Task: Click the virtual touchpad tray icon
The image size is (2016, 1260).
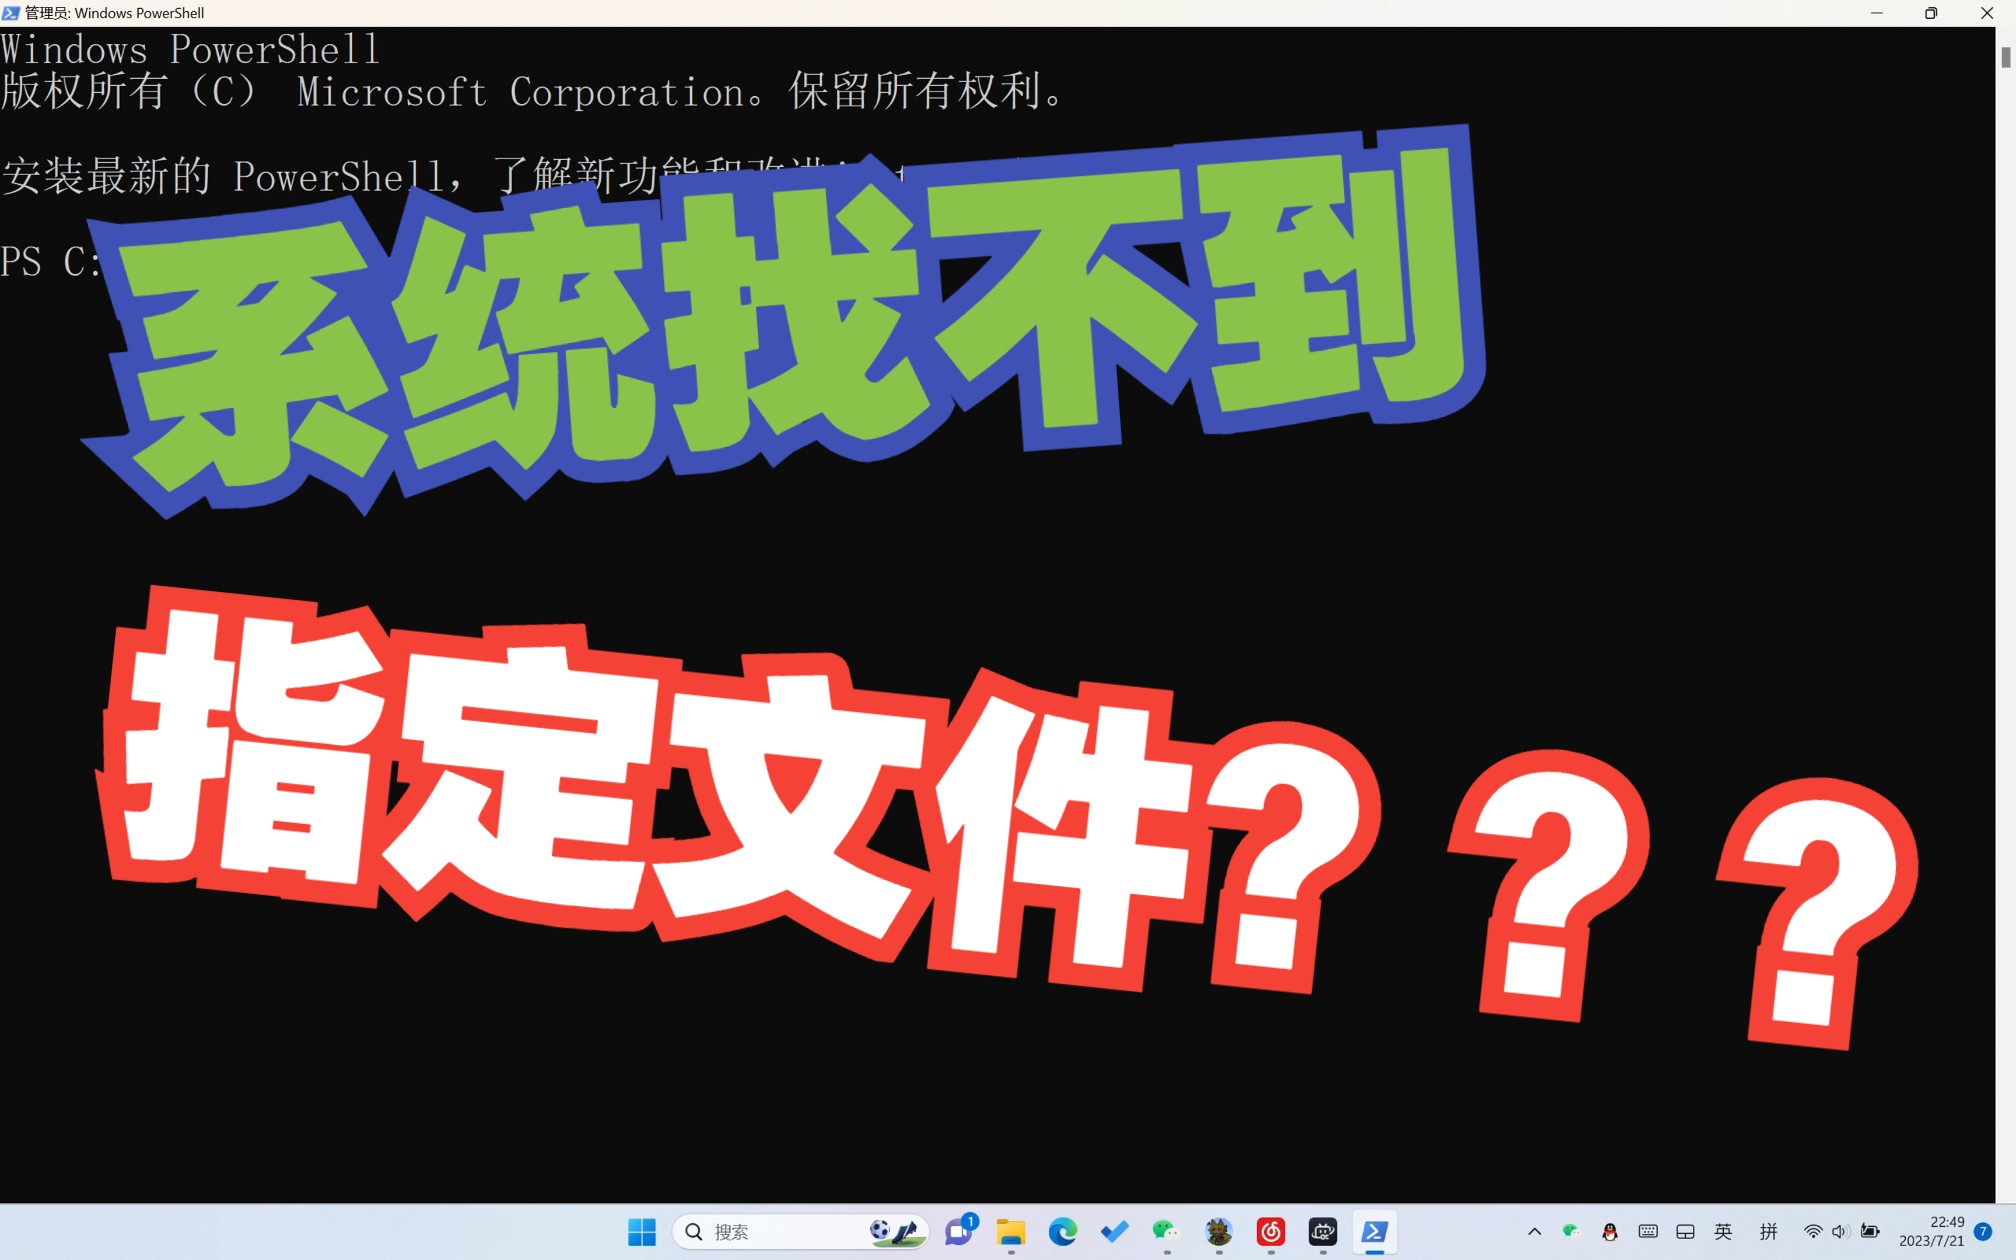Action: coord(1685,1232)
